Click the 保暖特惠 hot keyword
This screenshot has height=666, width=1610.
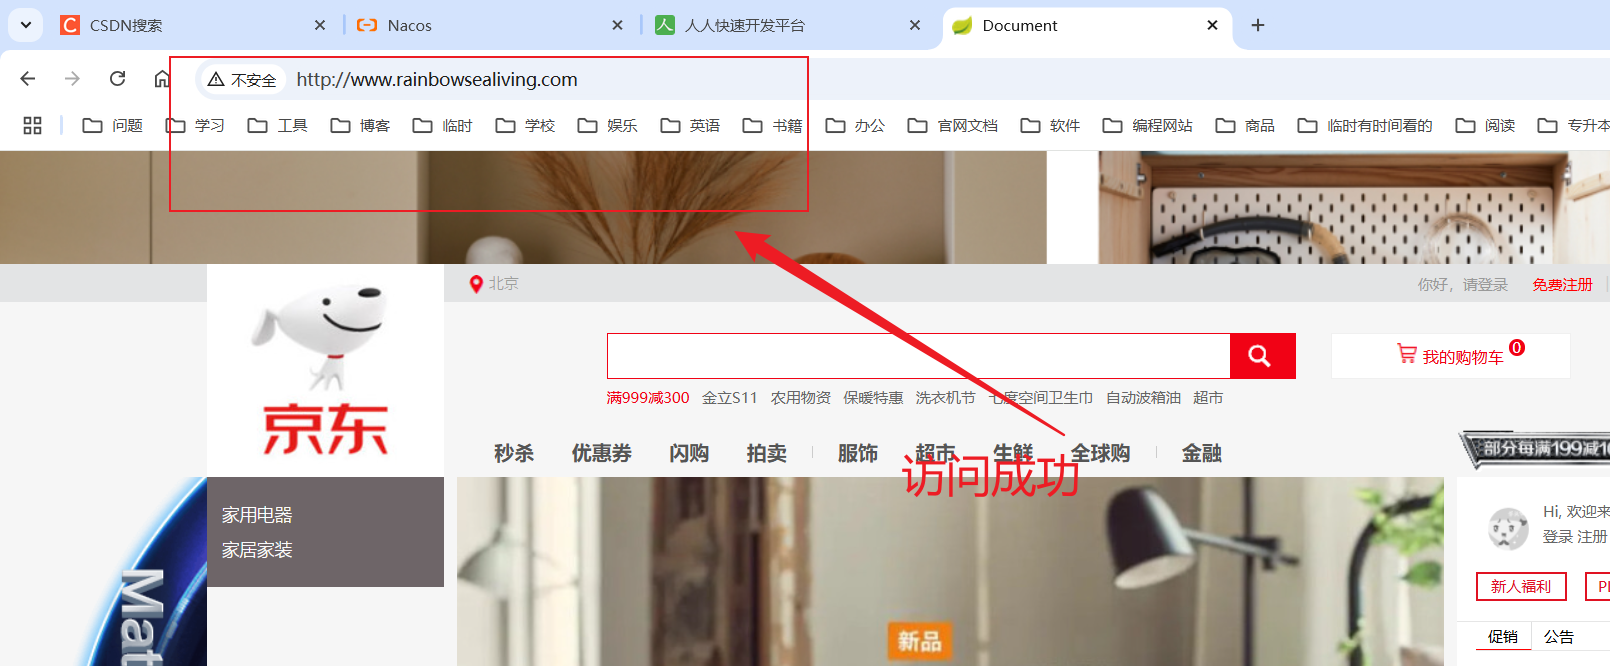point(873,398)
